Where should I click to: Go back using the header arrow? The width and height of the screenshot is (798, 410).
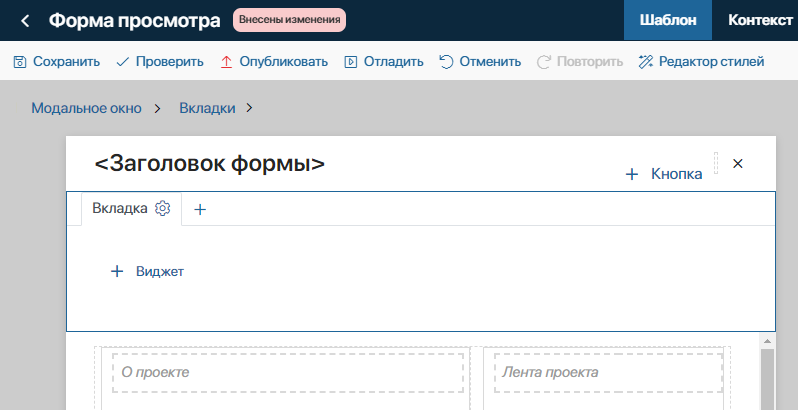25,21
